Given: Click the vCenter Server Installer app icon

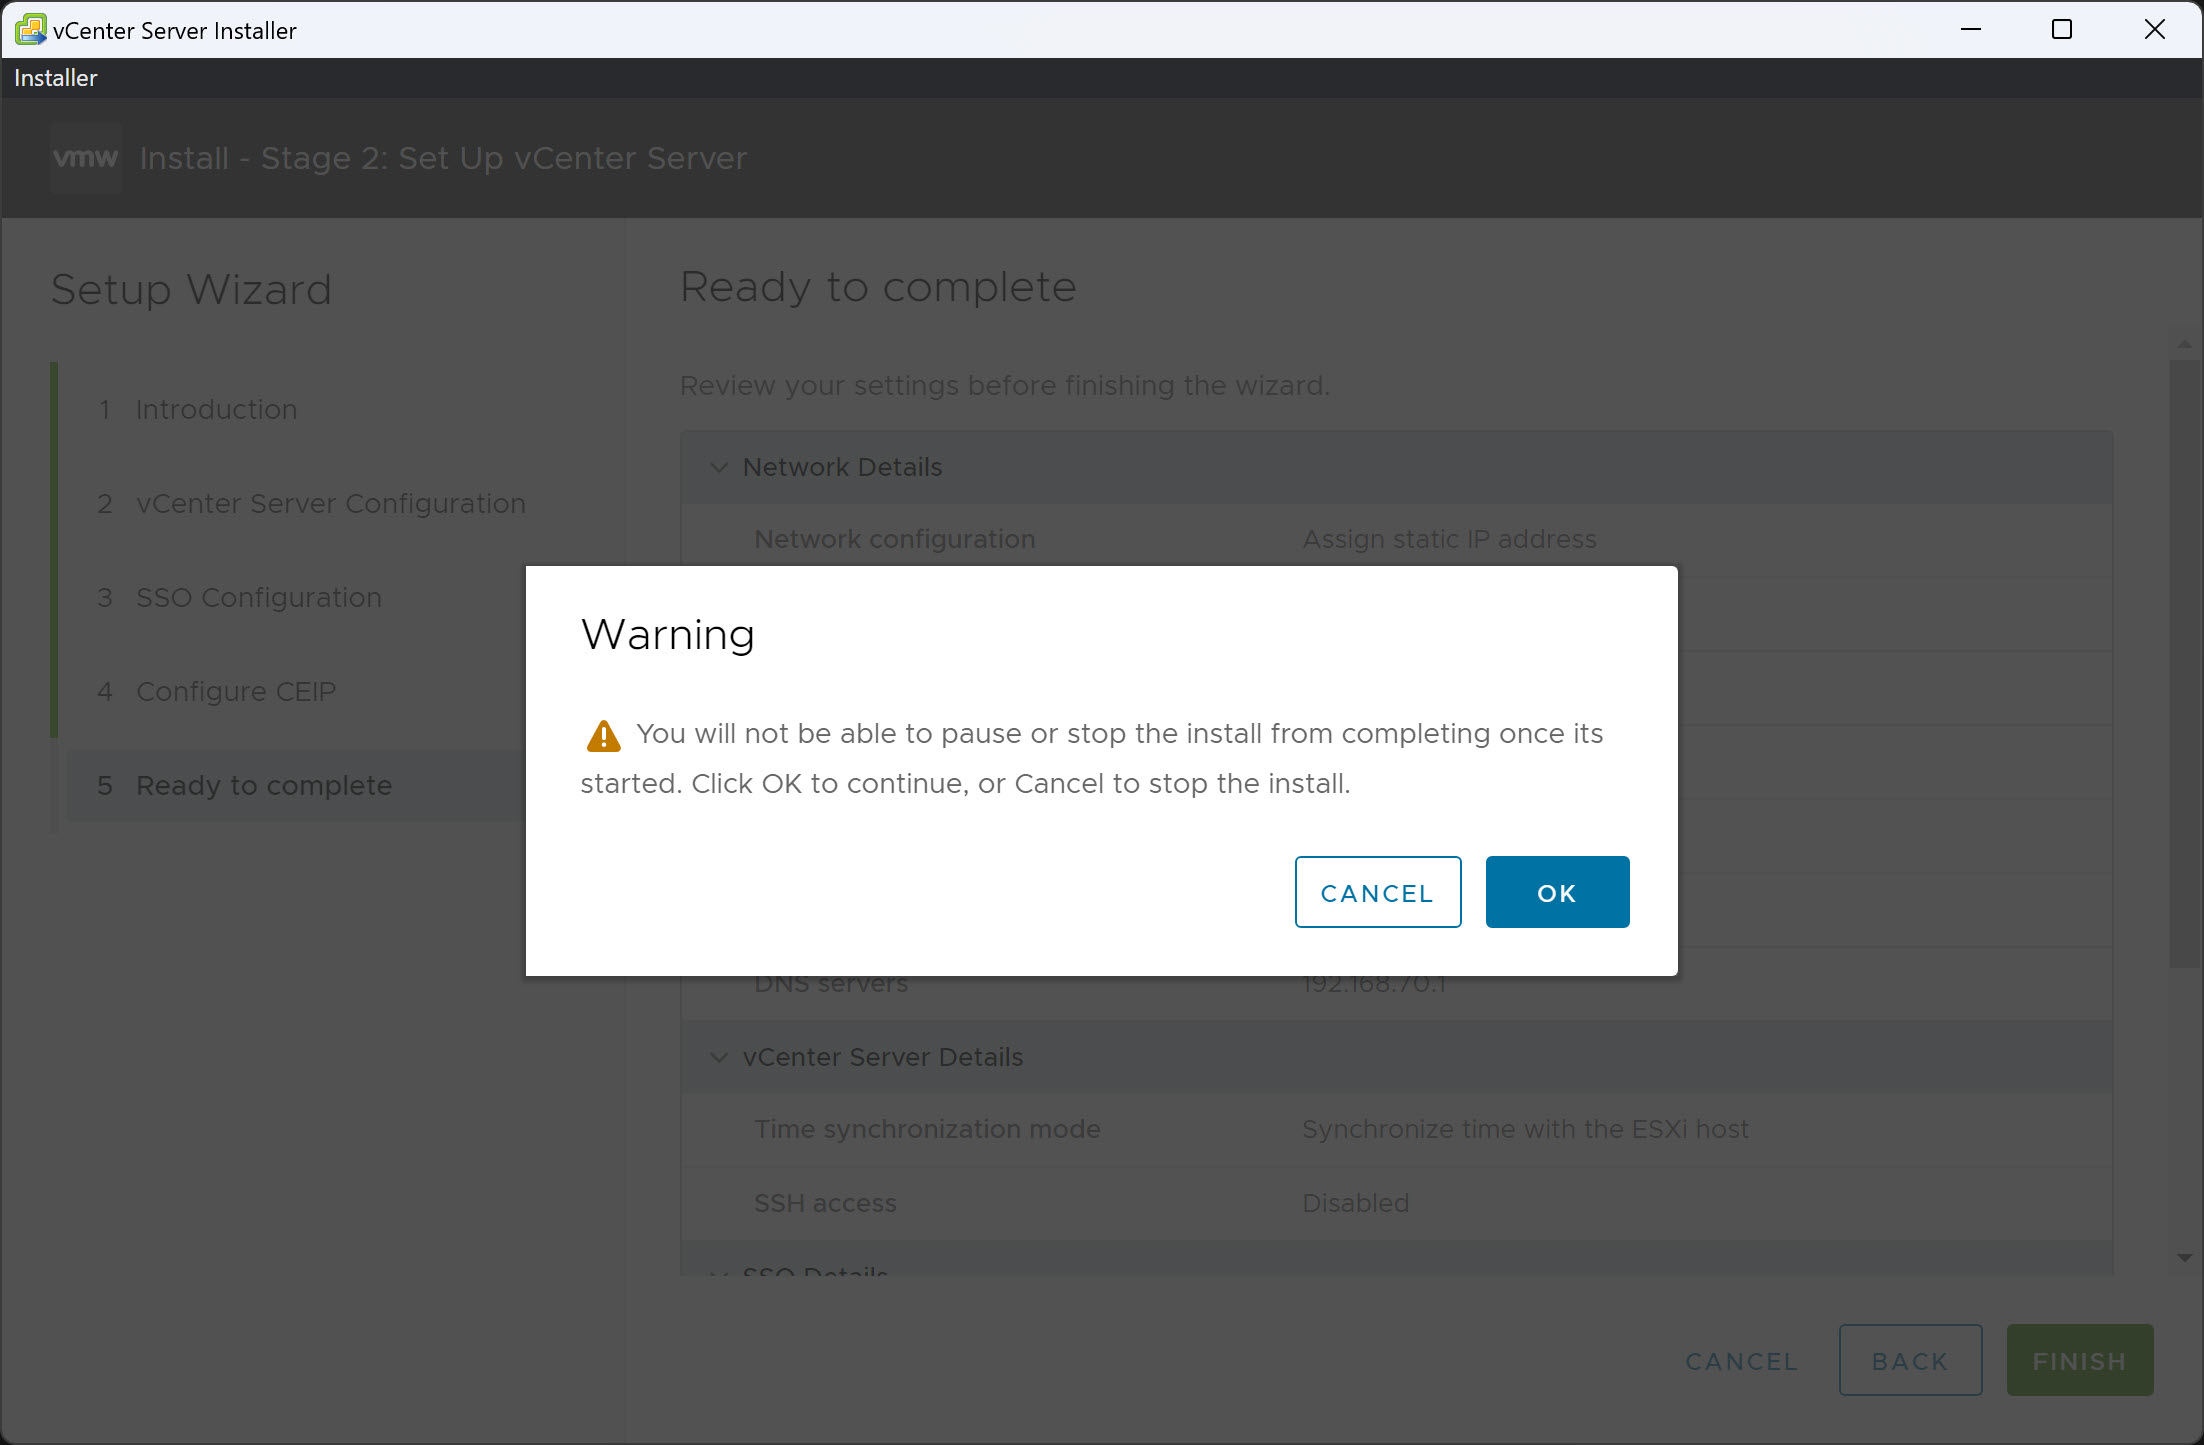Looking at the screenshot, I should pyautogui.click(x=30, y=30).
